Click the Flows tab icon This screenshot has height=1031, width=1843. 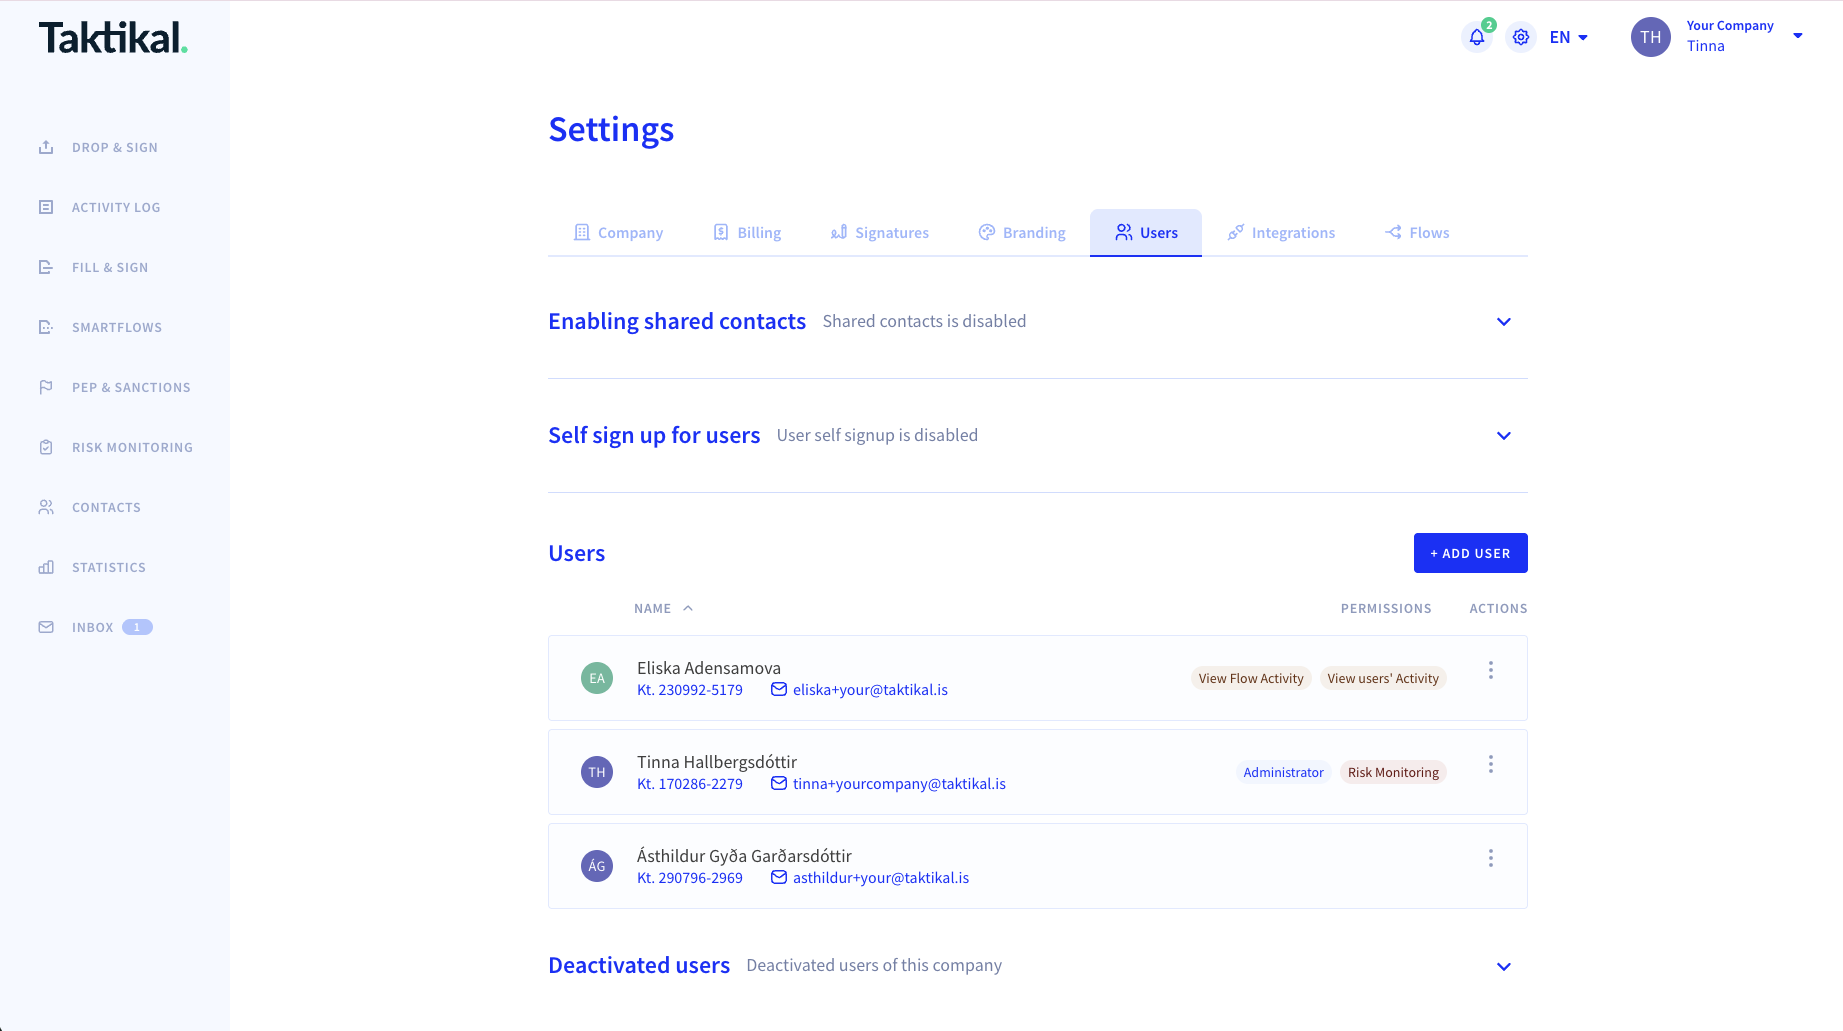point(1393,232)
